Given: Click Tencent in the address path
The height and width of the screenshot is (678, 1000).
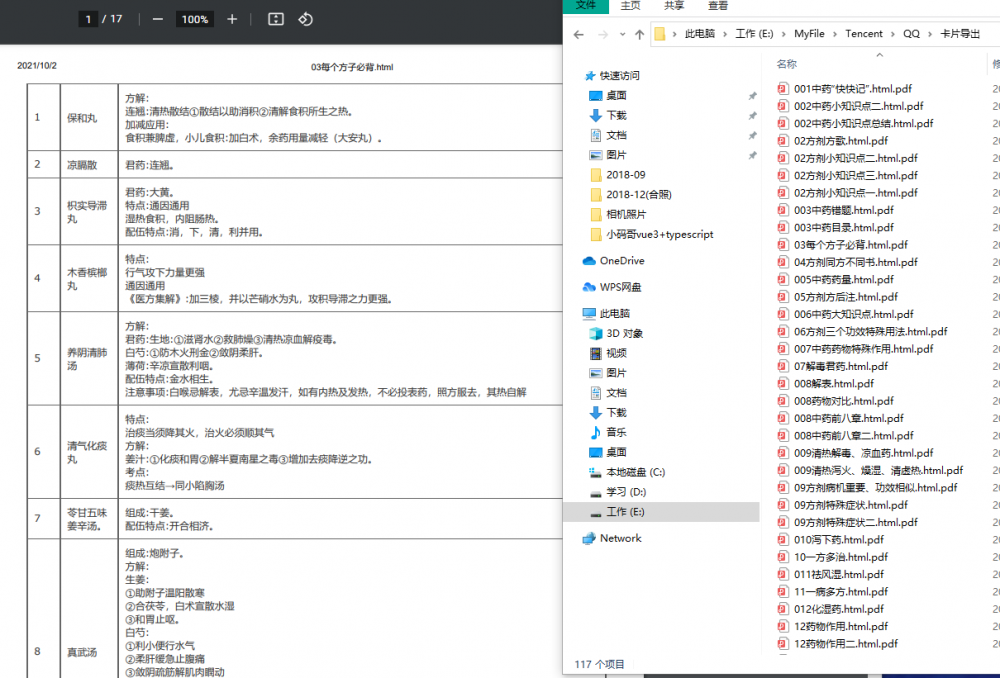Looking at the screenshot, I should pyautogui.click(x=864, y=34).
